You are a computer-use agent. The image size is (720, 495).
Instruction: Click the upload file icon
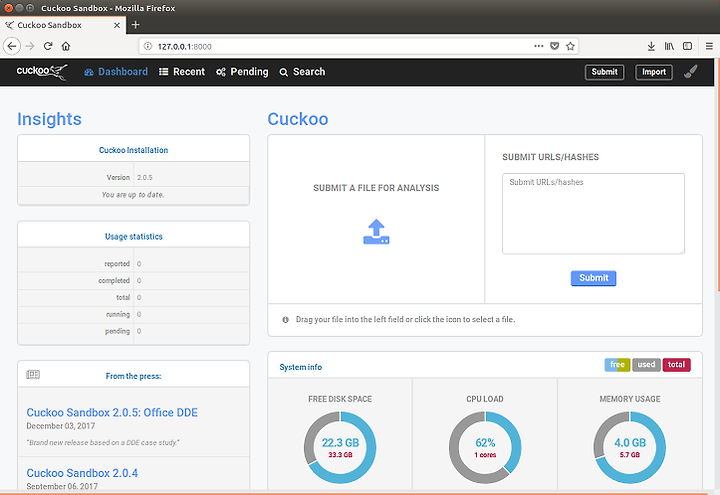[376, 232]
